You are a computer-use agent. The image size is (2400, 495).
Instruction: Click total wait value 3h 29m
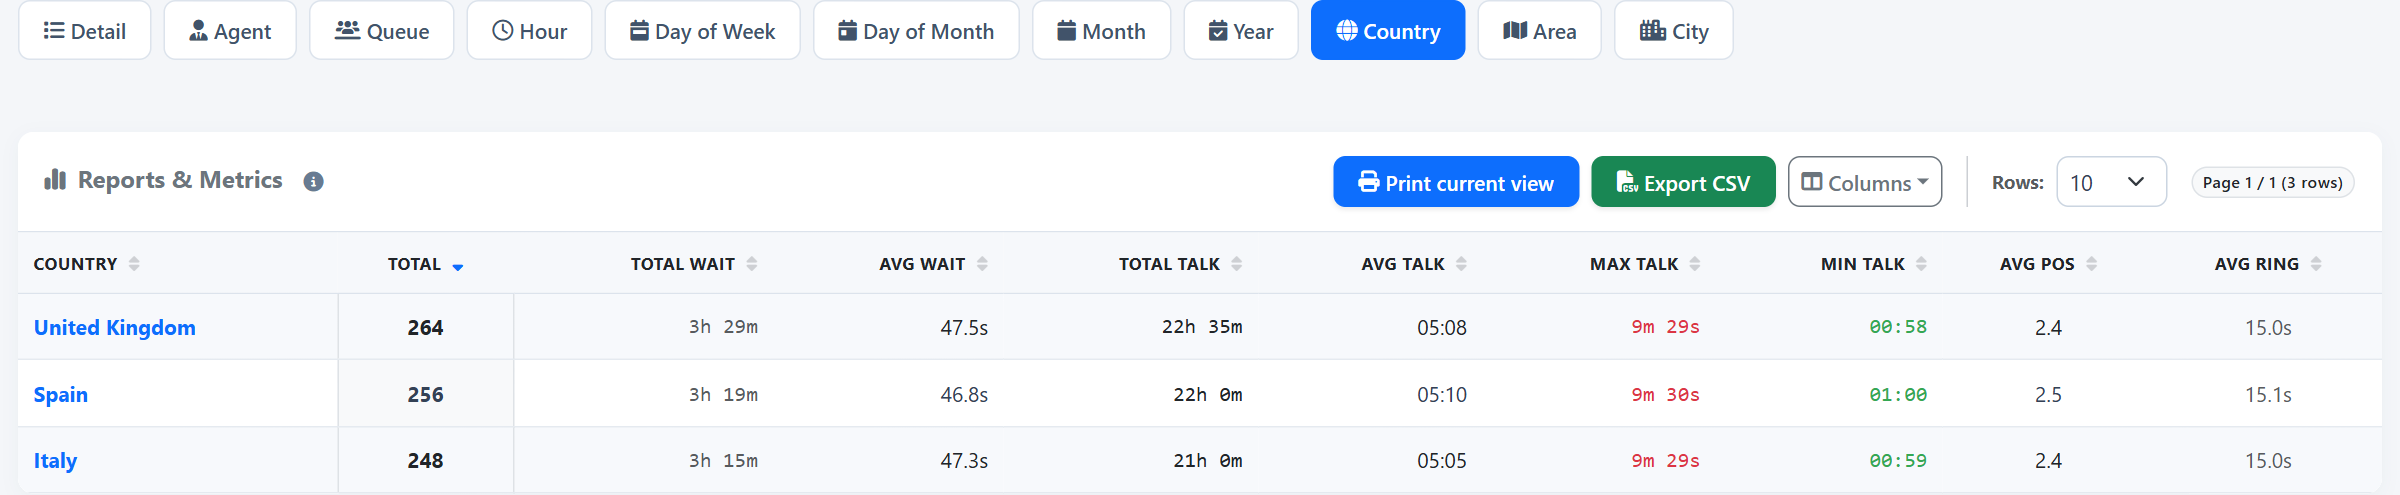723,327
